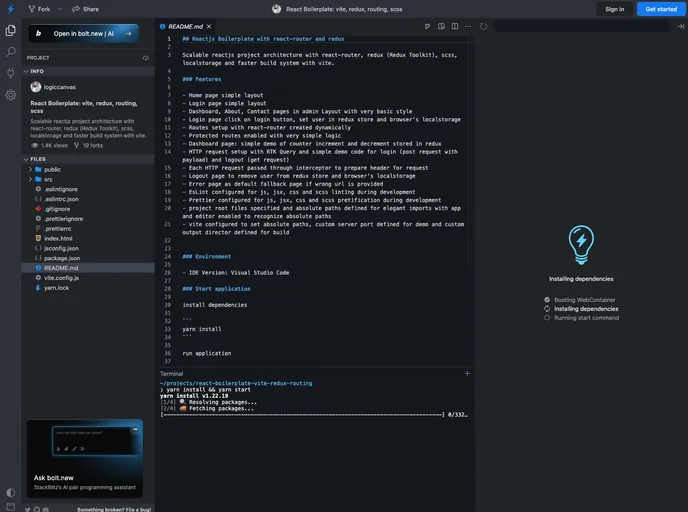688x512 pixels.
Task: Click the preview URL address bar
Action: [580, 26]
